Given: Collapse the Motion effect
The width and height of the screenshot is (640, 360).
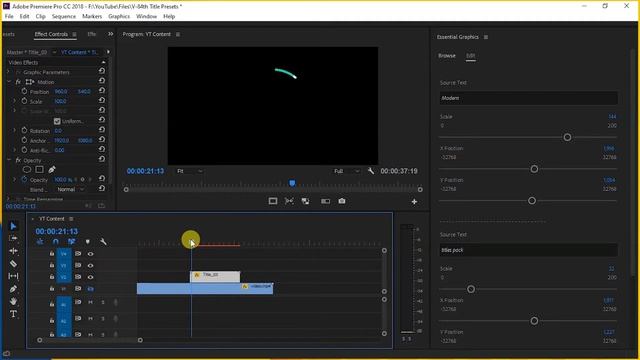Looking at the screenshot, I should 9,82.
